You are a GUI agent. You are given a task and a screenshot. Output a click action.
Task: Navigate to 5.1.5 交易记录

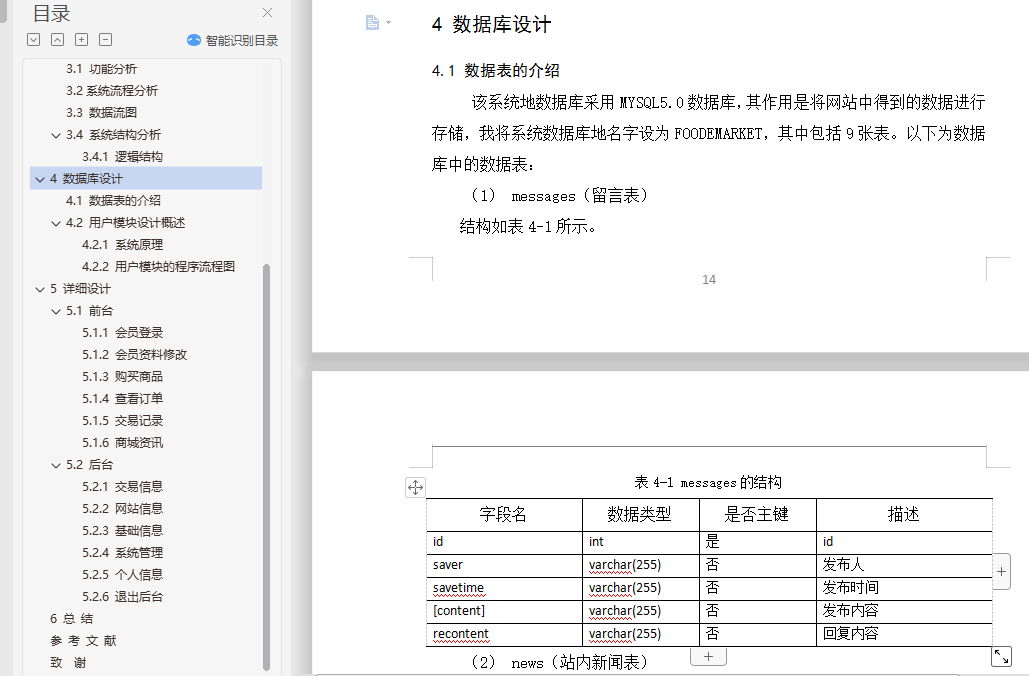point(122,421)
